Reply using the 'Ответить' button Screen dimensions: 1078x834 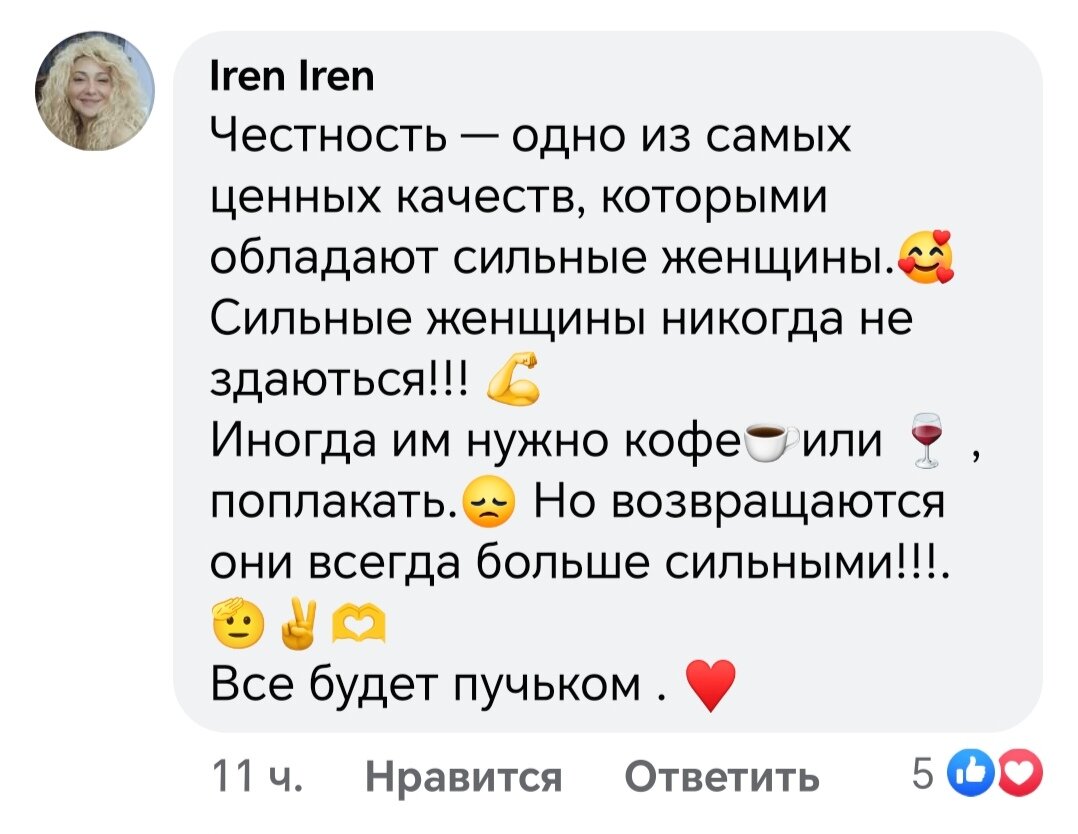click(722, 777)
